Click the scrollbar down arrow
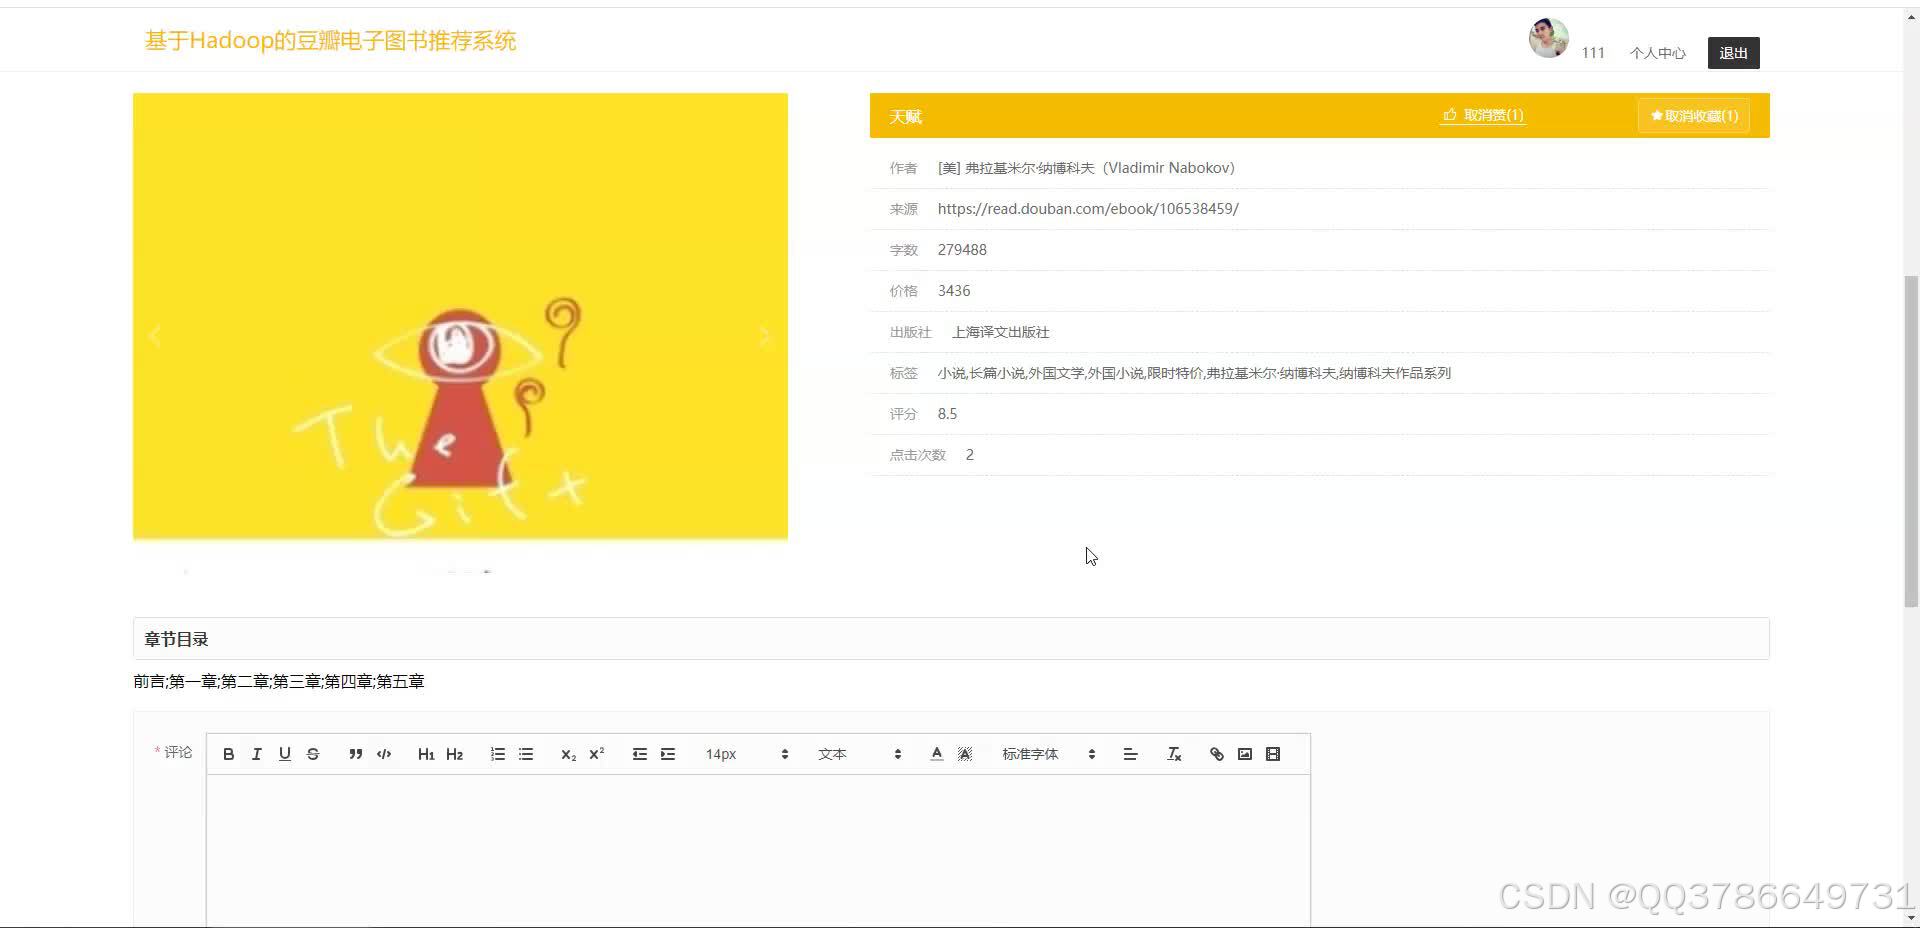The width and height of the screenshot is (1920, 928). [x=1911, y=918]
